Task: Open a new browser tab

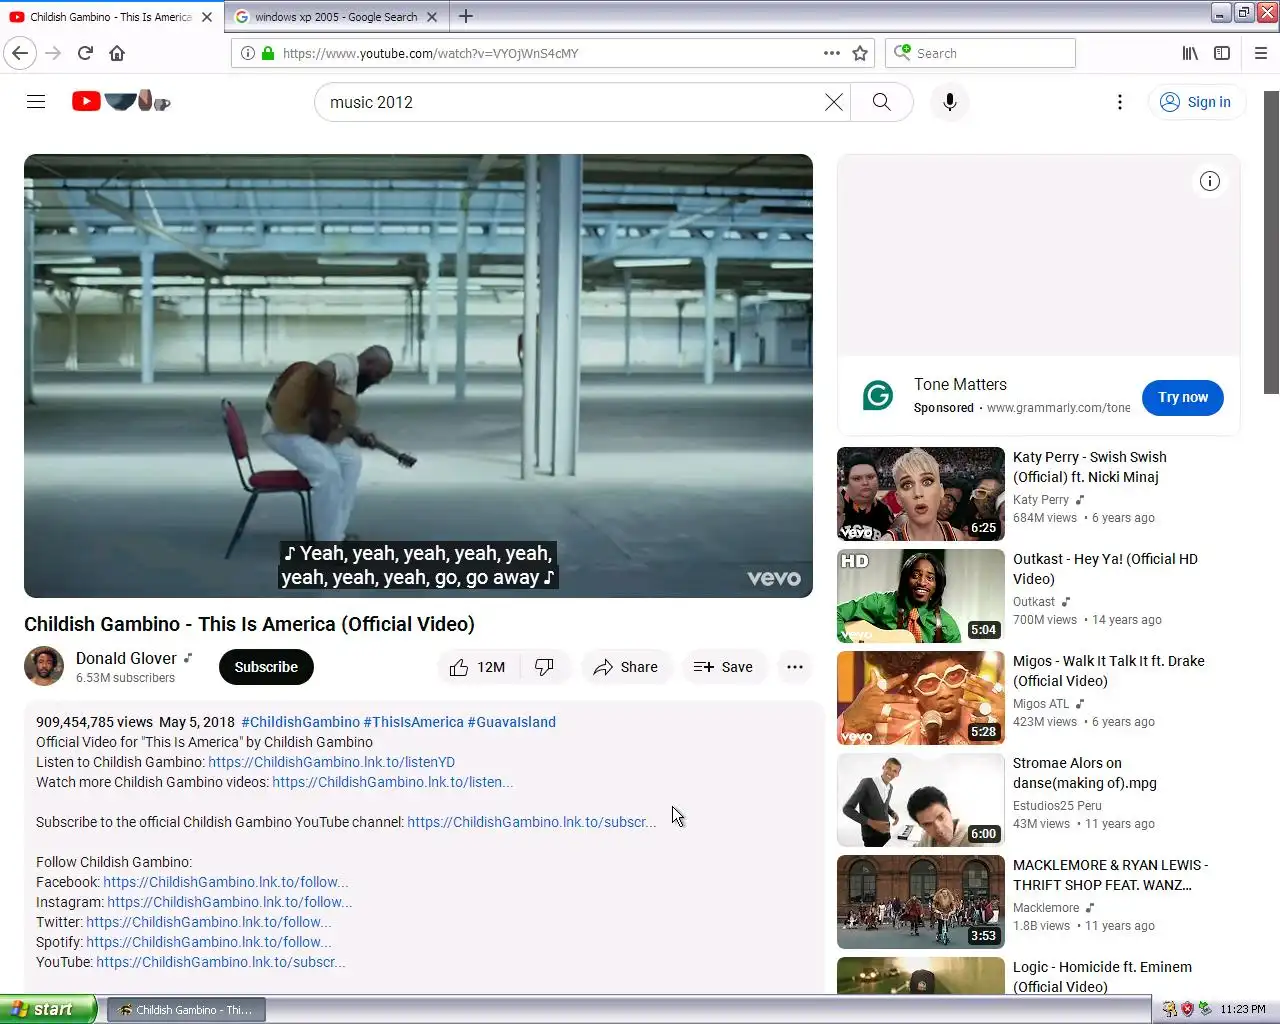Action: tap(466, 16)
